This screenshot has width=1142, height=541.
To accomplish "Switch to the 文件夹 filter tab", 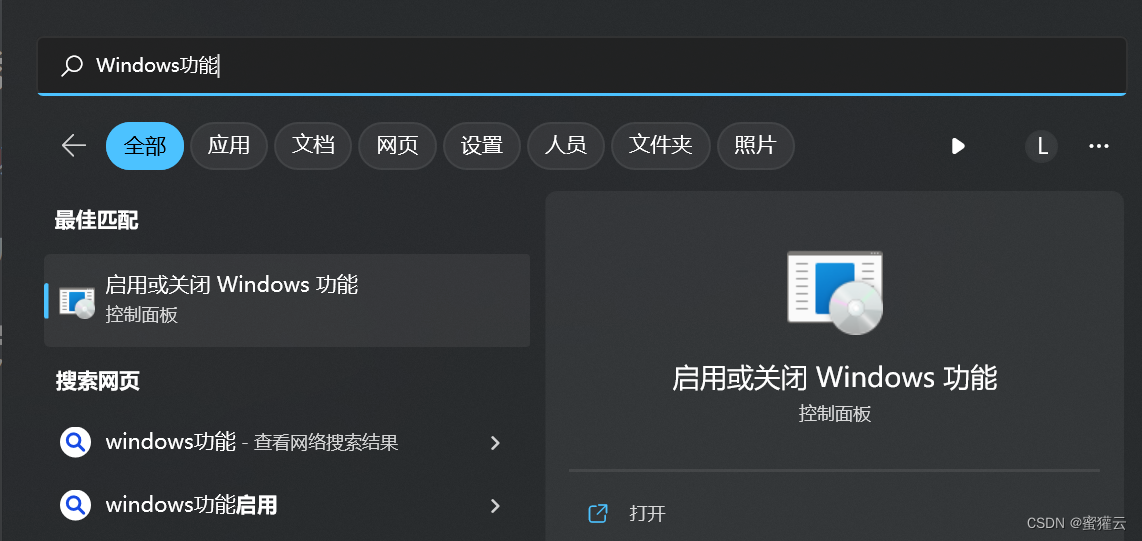I will pyautogui.click(x=661, y=146).
